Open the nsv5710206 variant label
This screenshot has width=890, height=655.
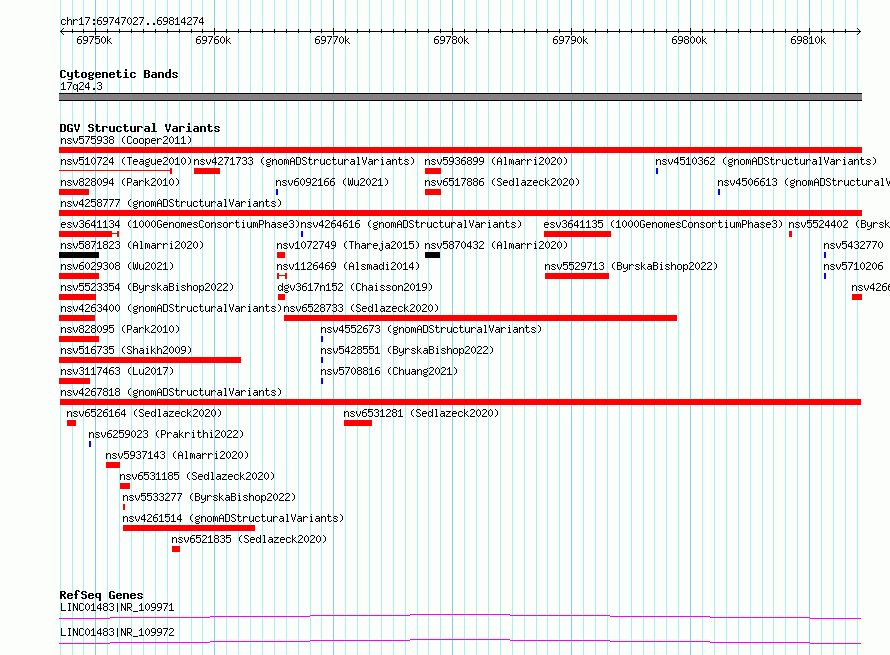[854, 266]
